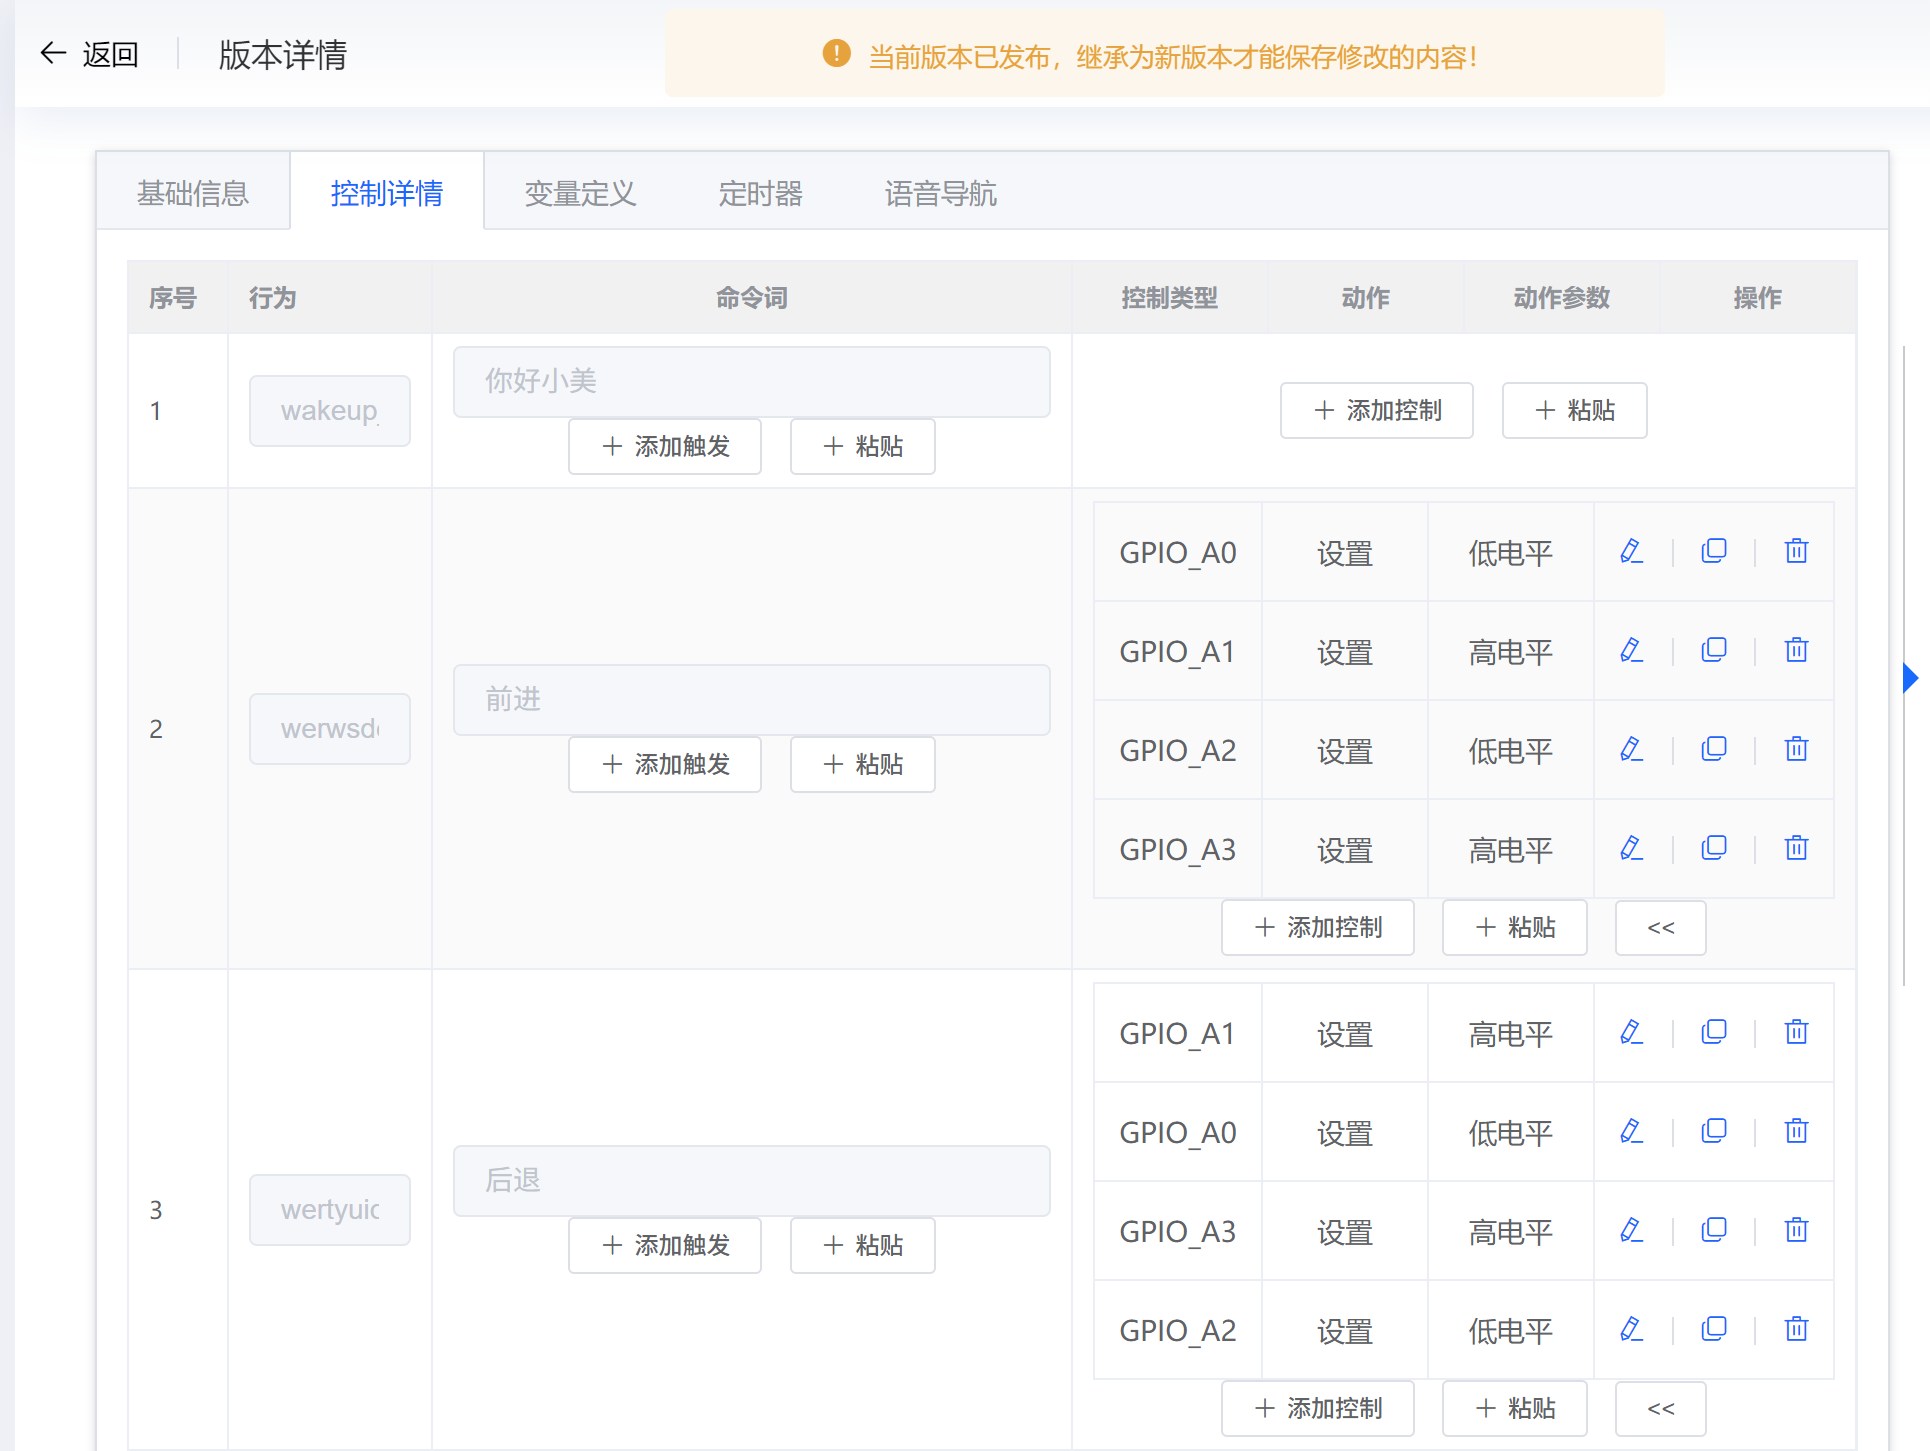Open the 语音导航 tab
This screenshot has height=1451, width=1930.
pyautogui.click(x=939, y=193)
